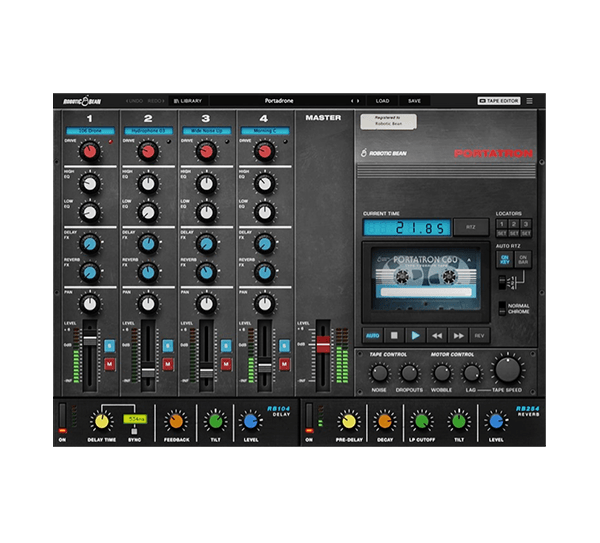Mute track 1
Image resolution: width=600 pixels, height=543 pixels.
[x=109, y=364]
